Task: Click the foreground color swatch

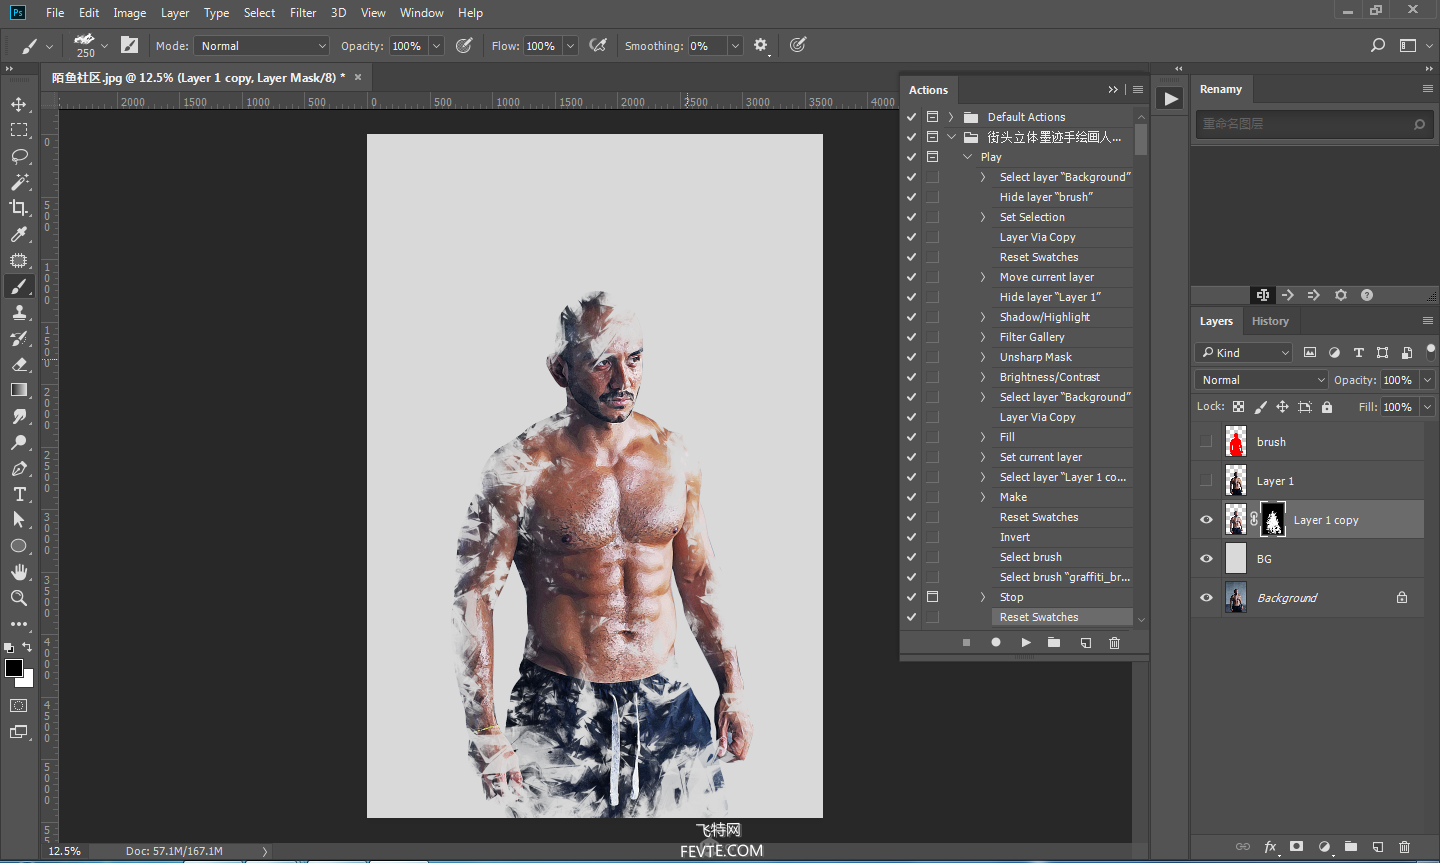Action: click(14, 668)
